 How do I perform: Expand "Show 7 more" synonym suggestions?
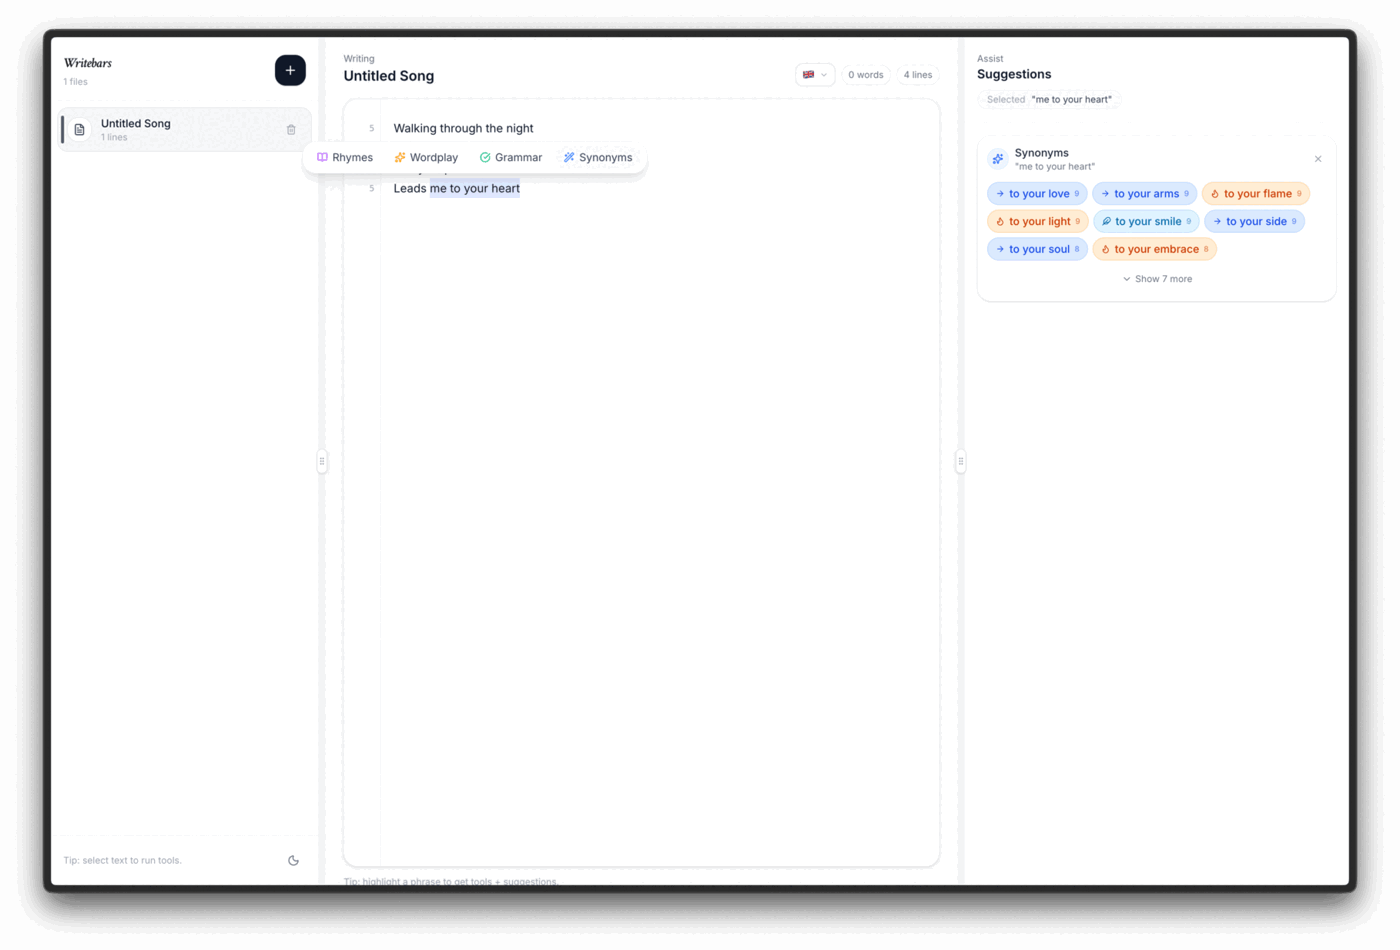click(x=1157, y=278)
